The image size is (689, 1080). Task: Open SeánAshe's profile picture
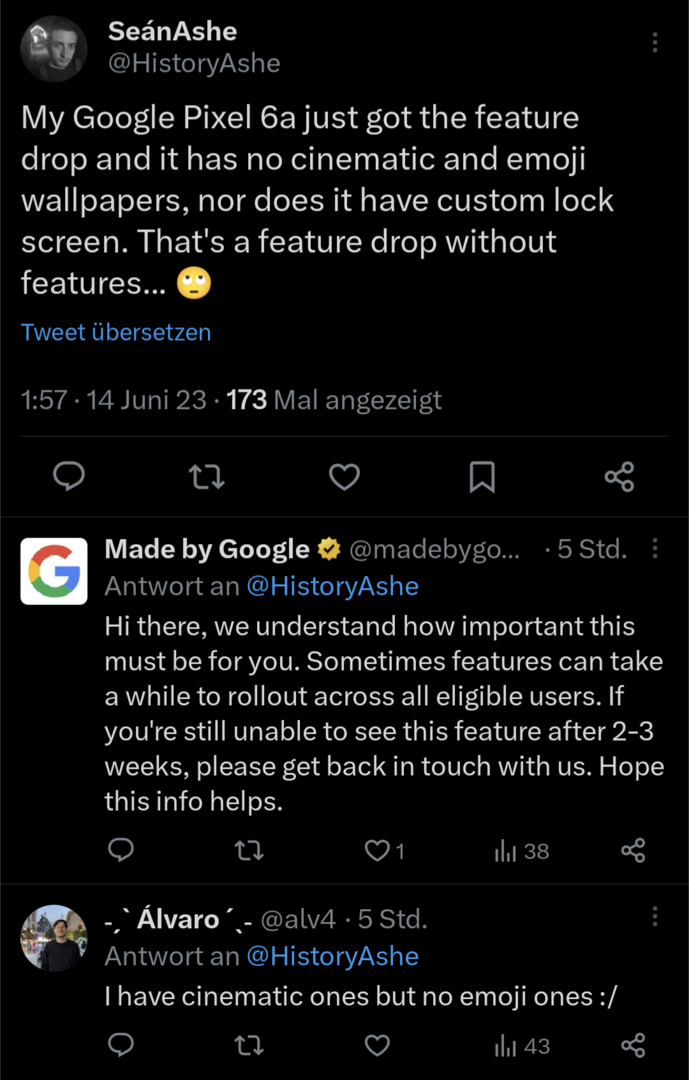54,48
